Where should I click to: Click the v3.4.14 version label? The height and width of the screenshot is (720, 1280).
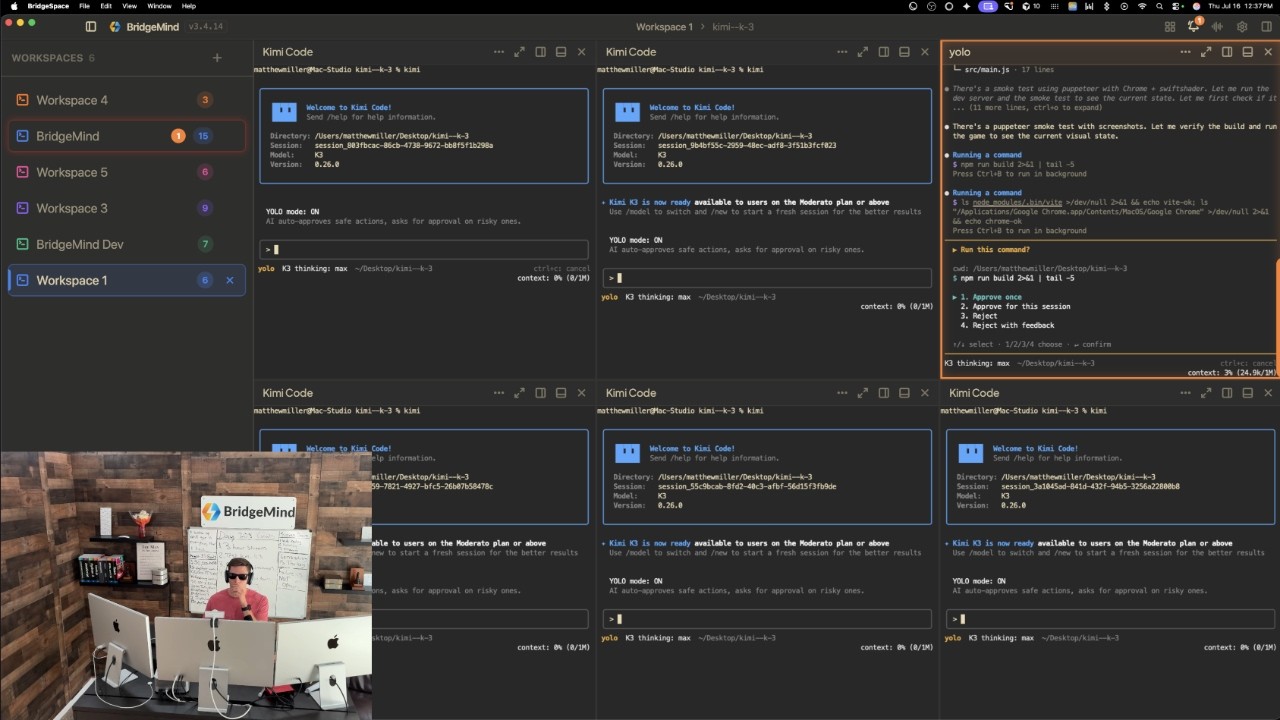tap(206, 27)
